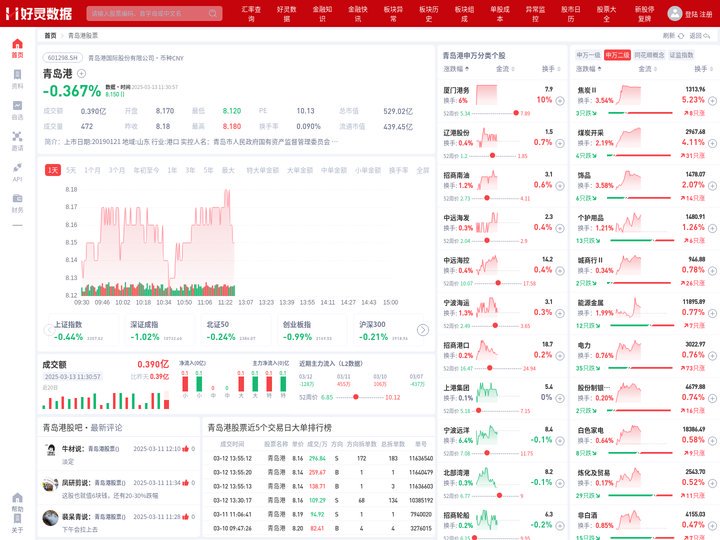
Task: Focus the stock code search field
Action: point(154,13)
